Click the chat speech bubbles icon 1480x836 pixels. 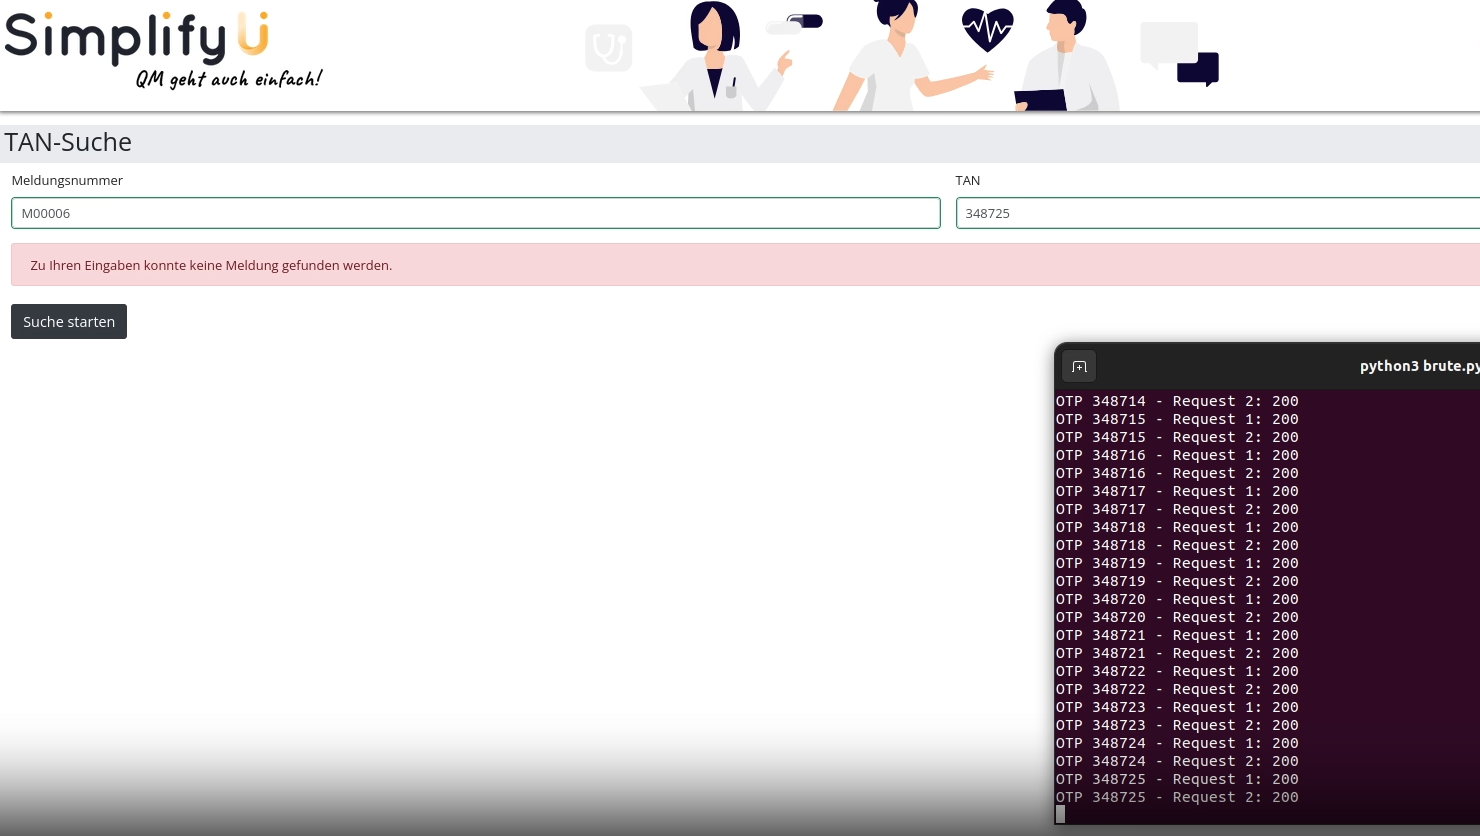click(x=1180, y=54)
